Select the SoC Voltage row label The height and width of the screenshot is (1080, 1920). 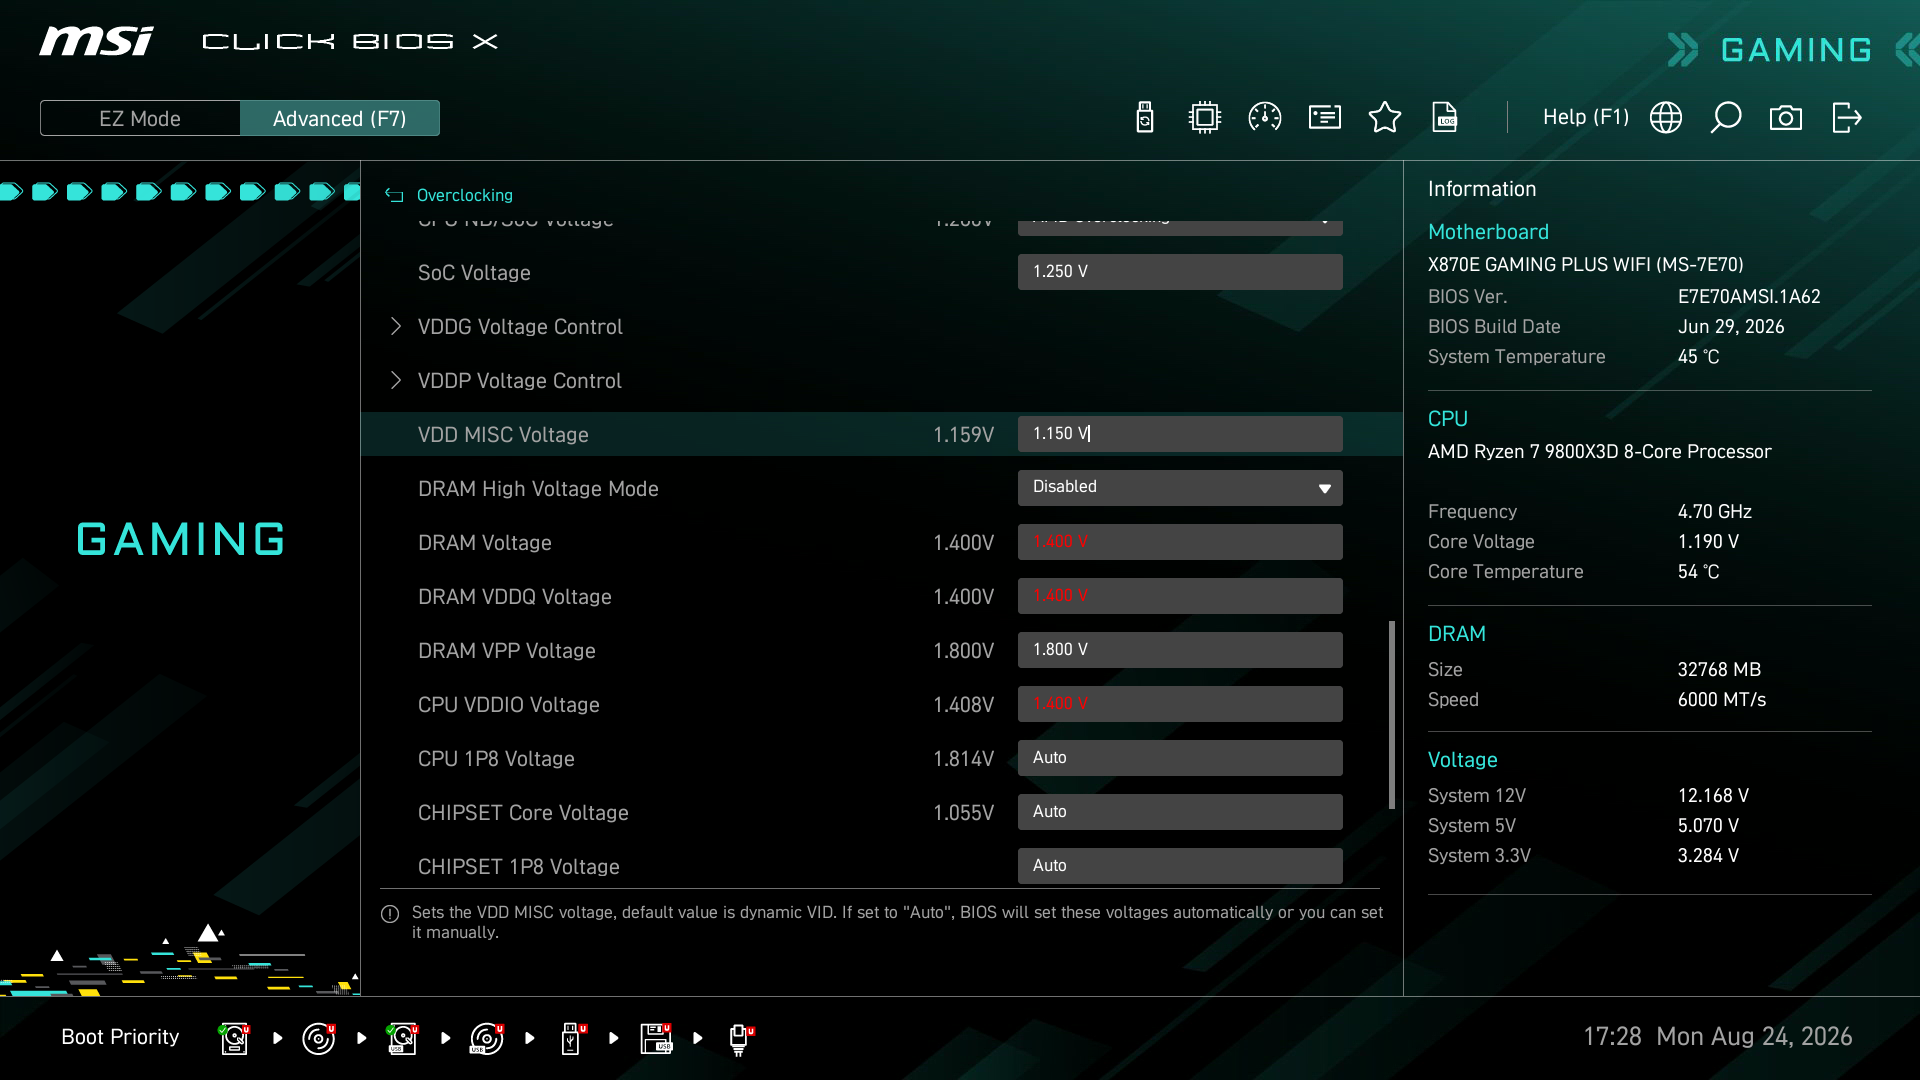pyautogui.click(x=474, y=273)
